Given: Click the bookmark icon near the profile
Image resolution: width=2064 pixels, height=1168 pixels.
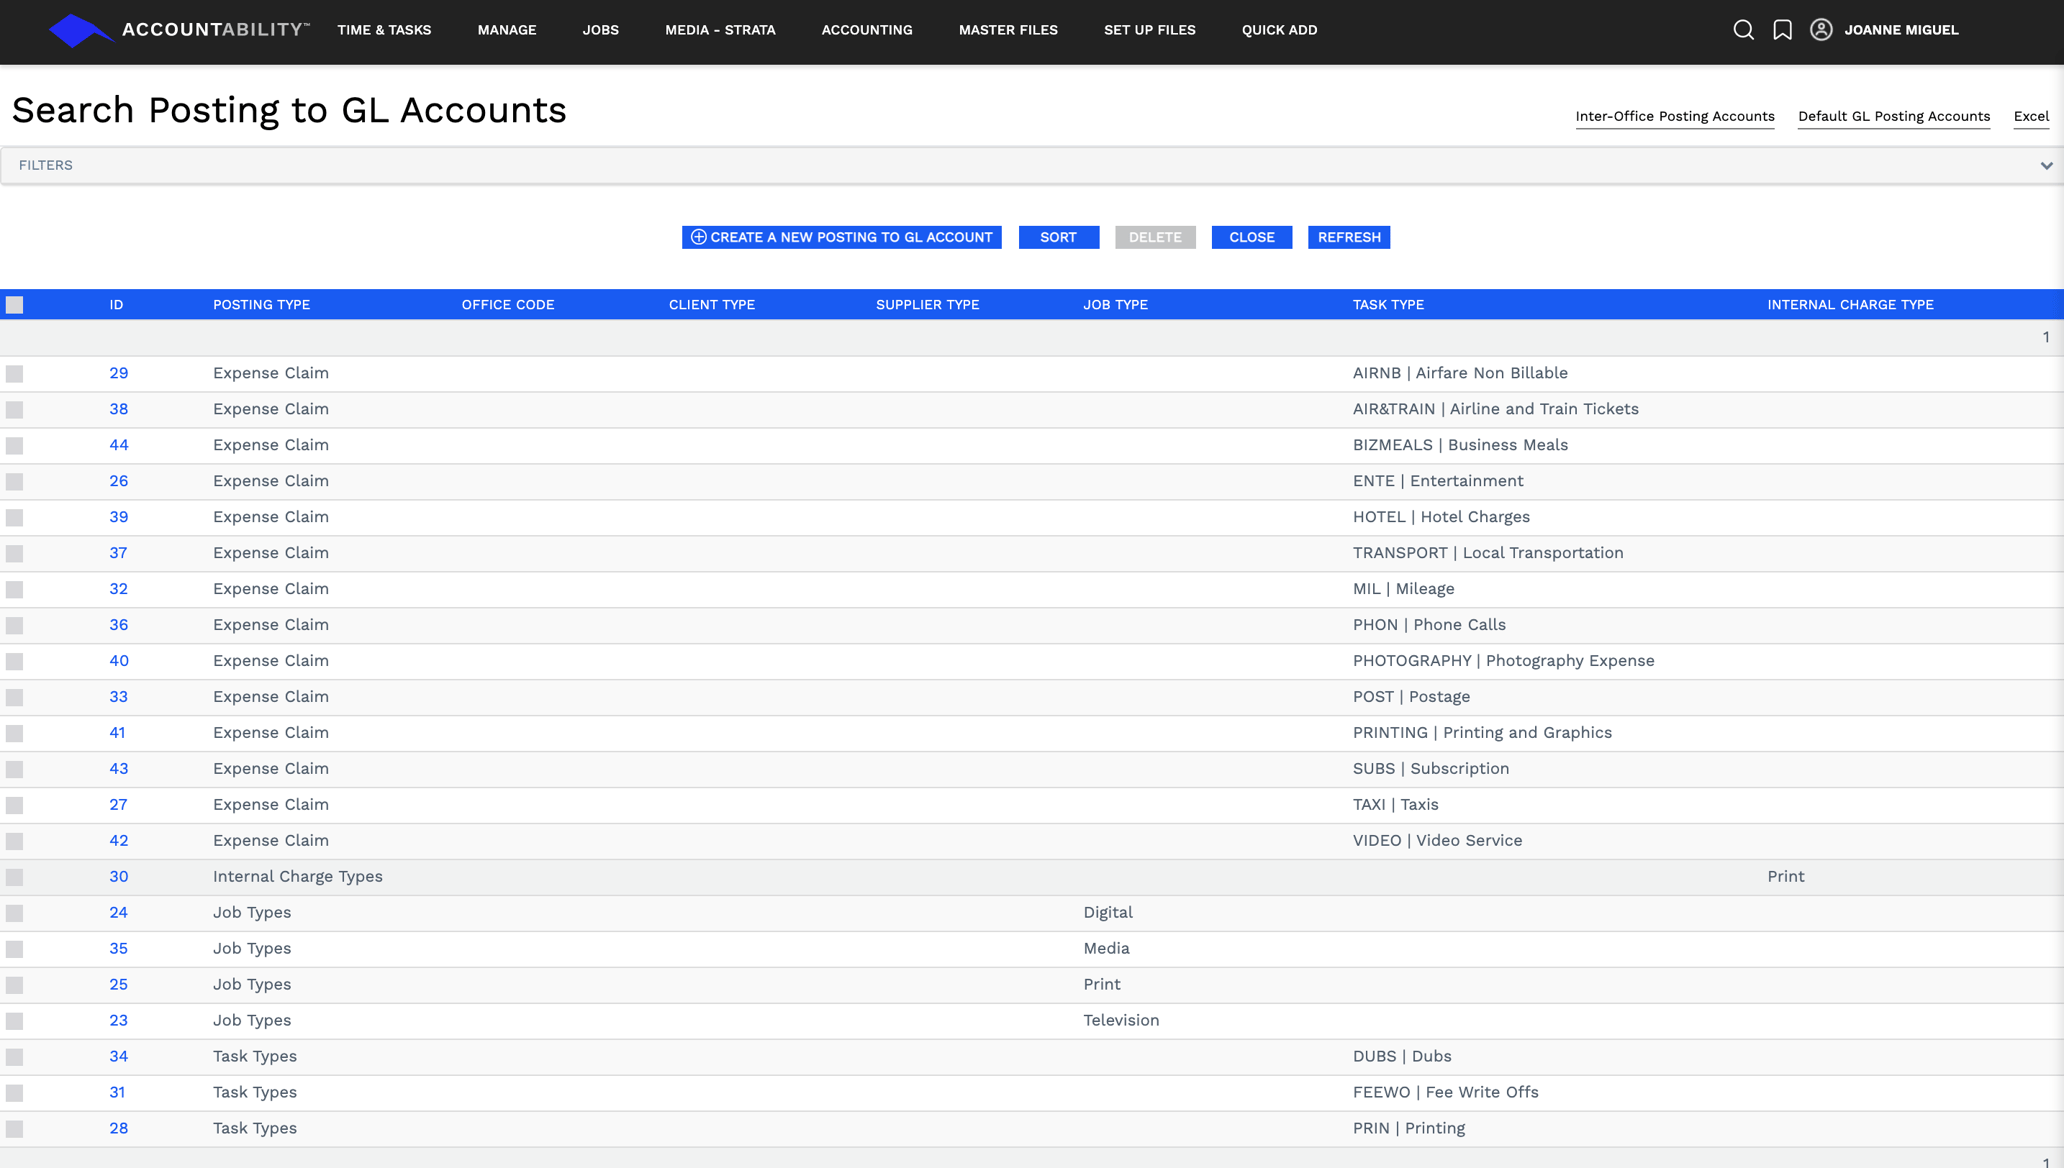Looking at the screenshot, I should 1783,30.
